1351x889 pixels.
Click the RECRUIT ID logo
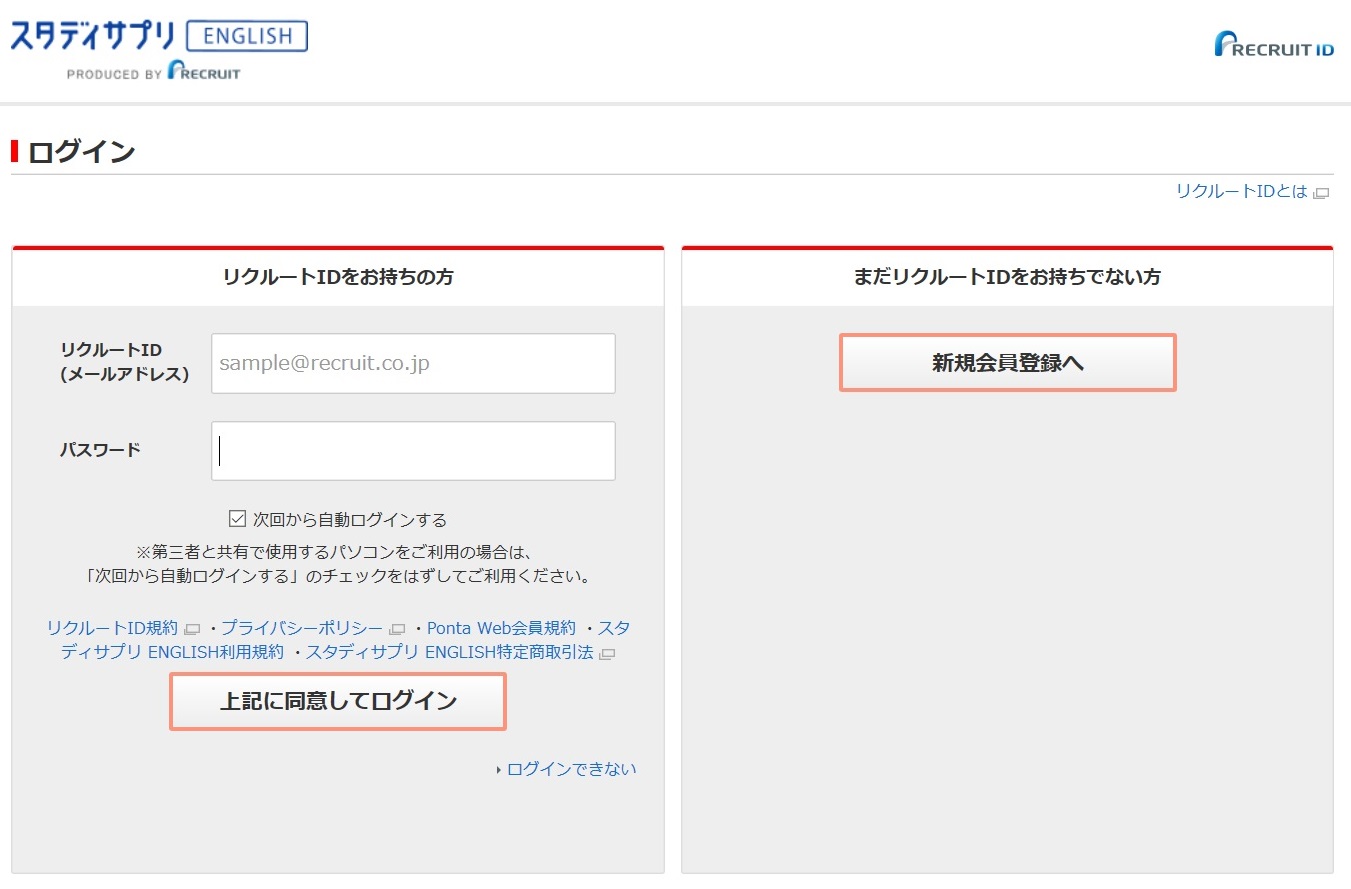click(x=1274, y=45)
